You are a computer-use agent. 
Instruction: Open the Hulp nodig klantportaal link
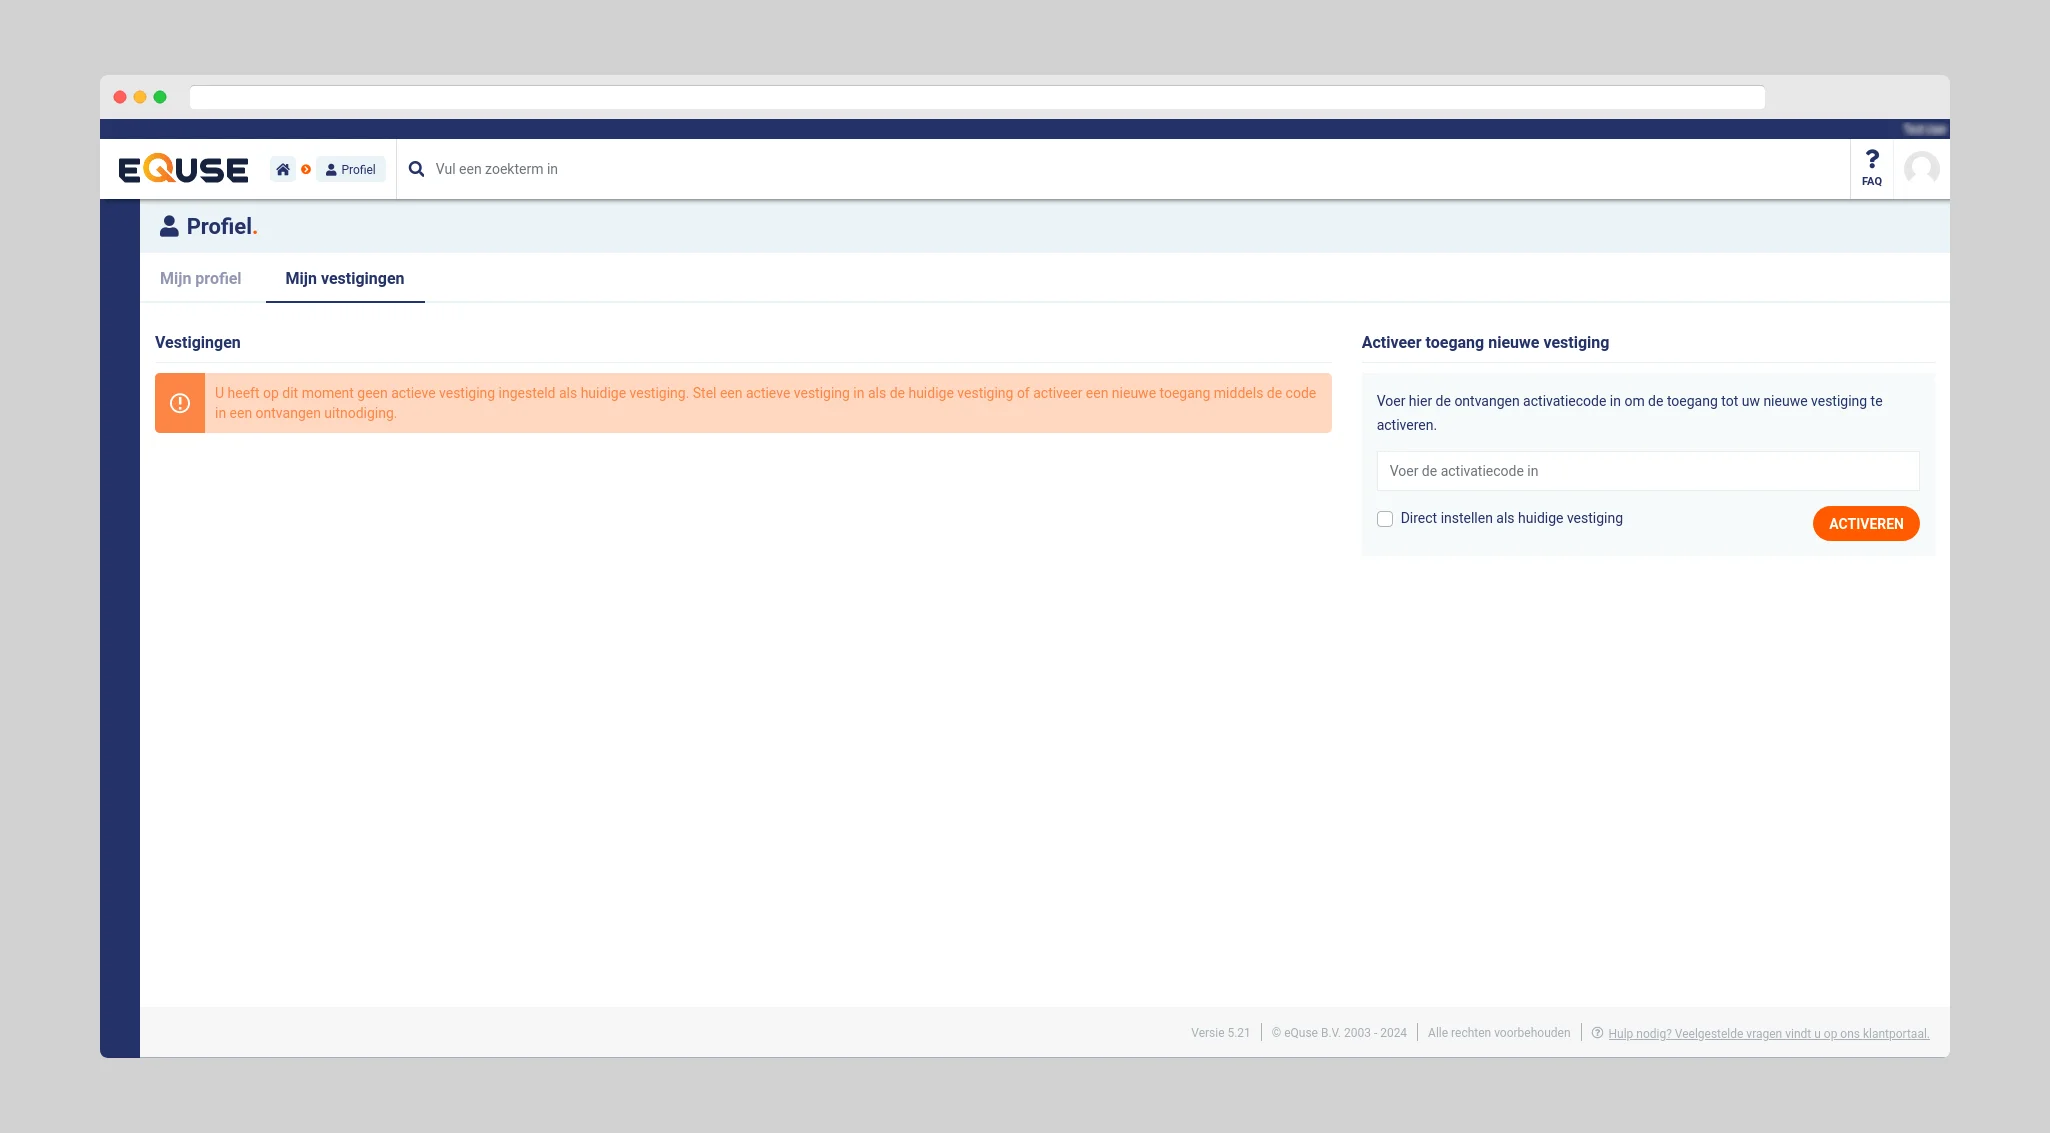(1768, 1034)
